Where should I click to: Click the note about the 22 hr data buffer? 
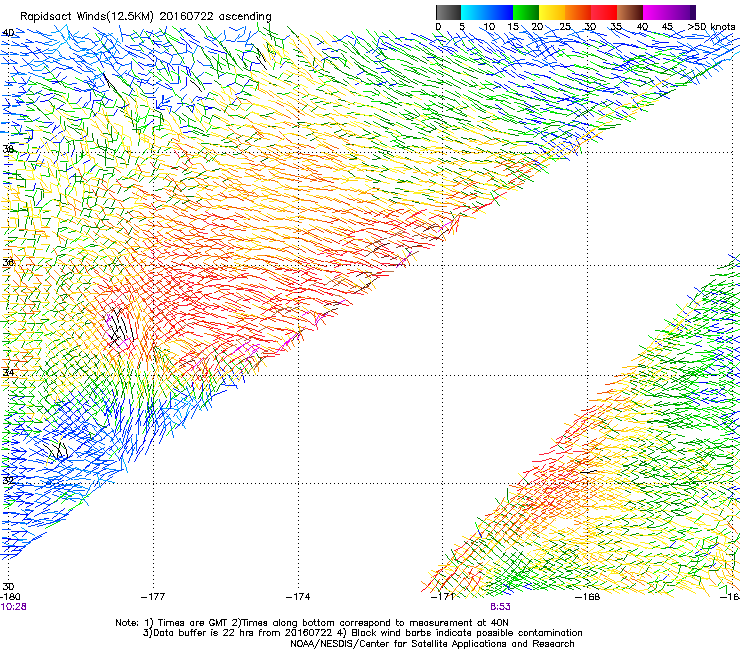[x=362, y=633]
